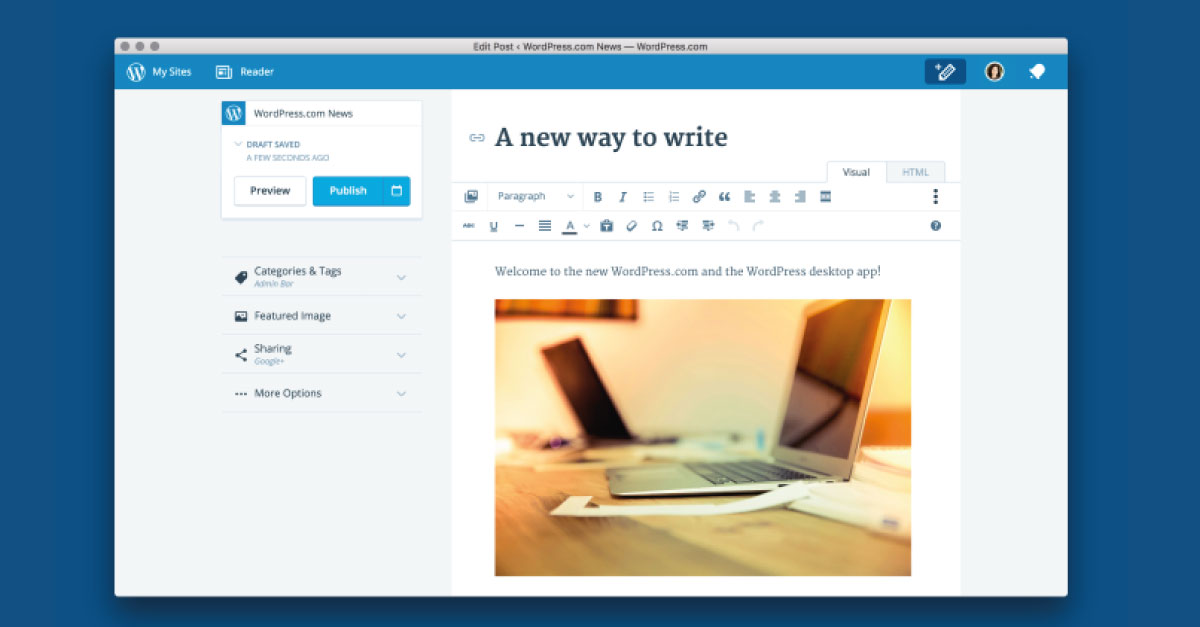Insert a bulleted list
This screenshot has height=627, width=1200.
click(x=648, y=197)
